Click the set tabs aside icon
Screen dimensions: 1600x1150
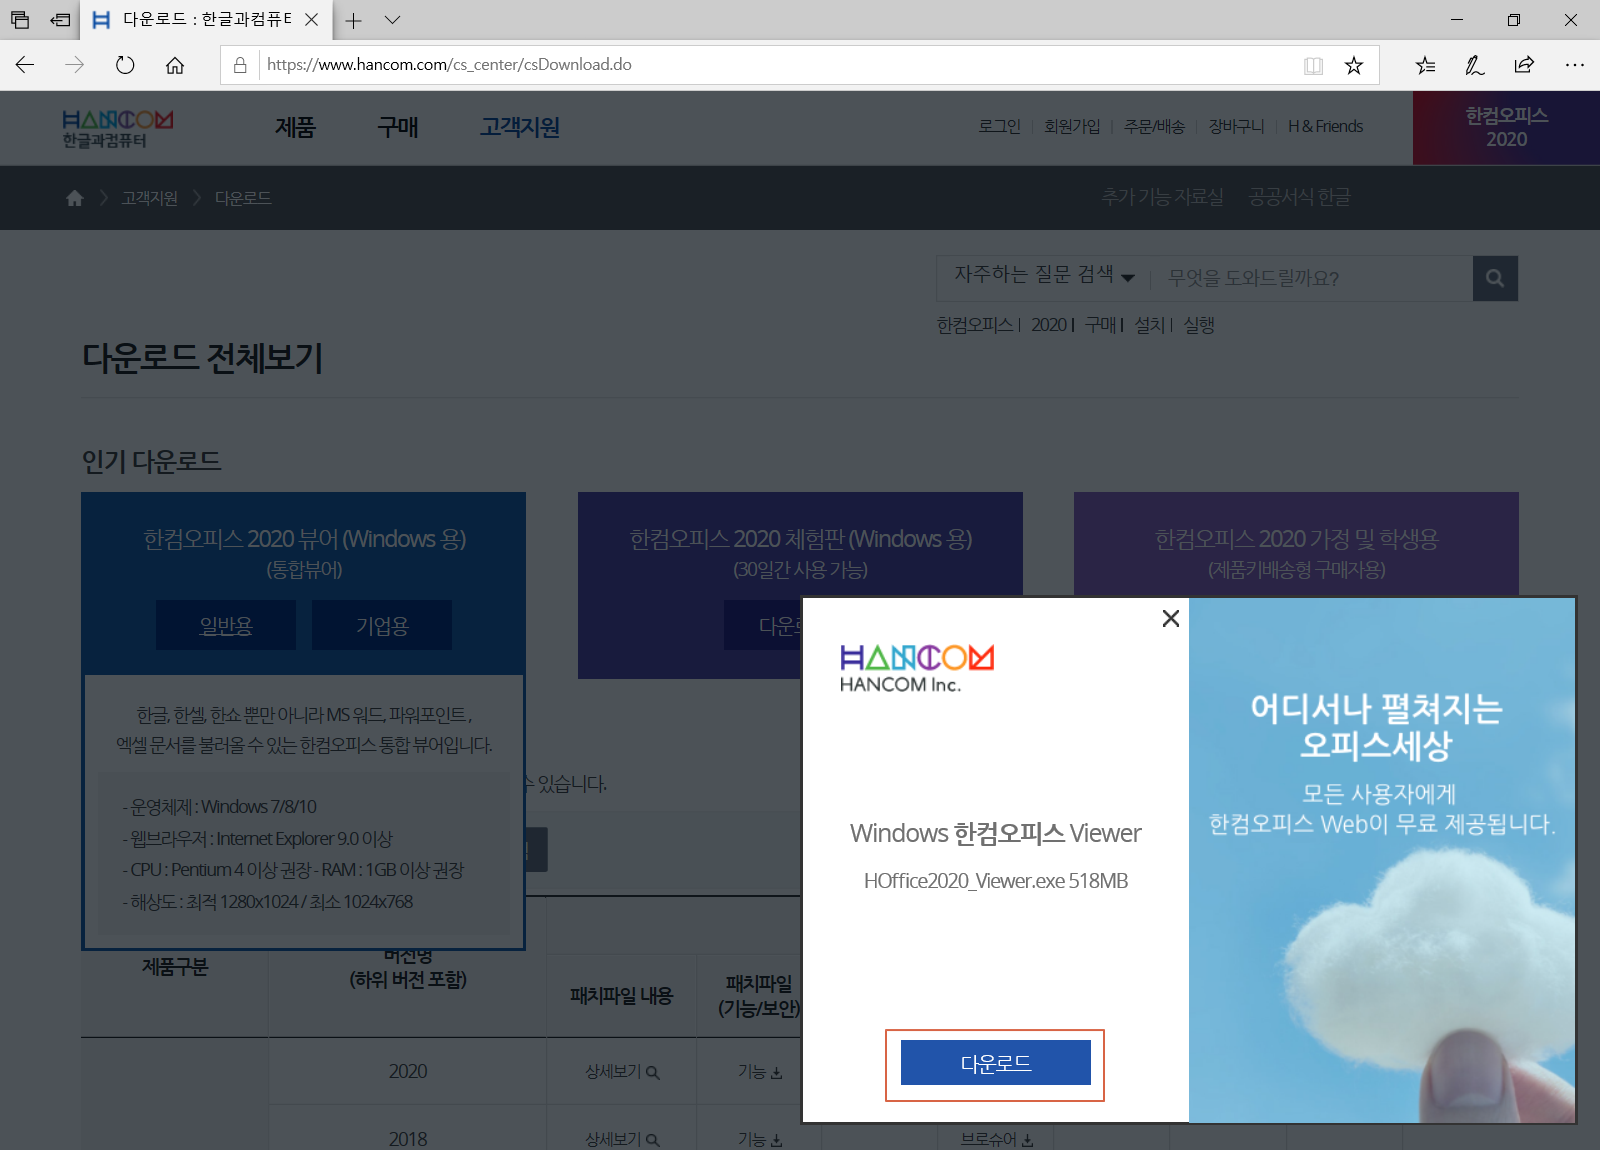(x=61, y=20)
